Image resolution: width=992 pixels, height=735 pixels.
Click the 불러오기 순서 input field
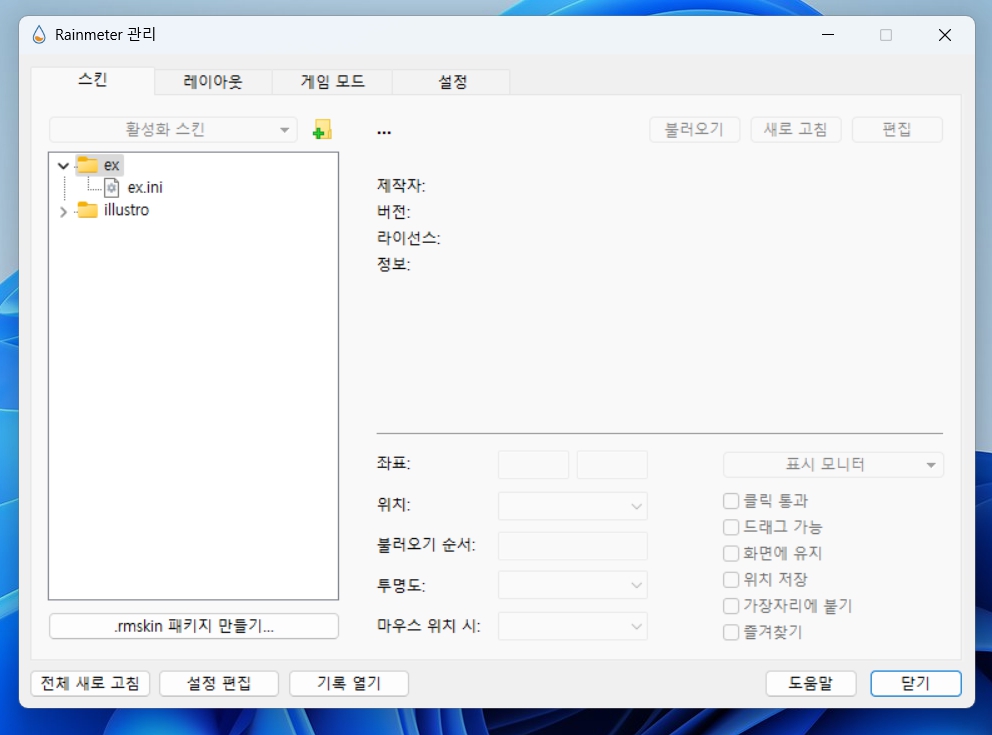tap(573, 546)
